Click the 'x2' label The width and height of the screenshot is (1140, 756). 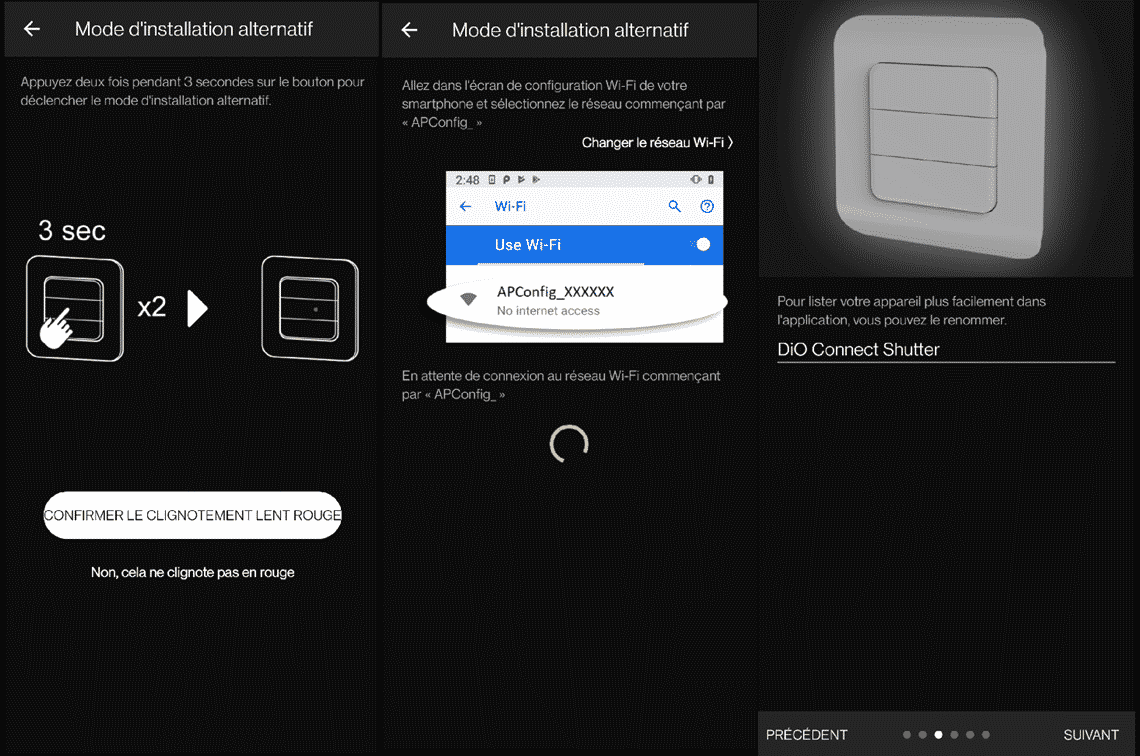152,307
